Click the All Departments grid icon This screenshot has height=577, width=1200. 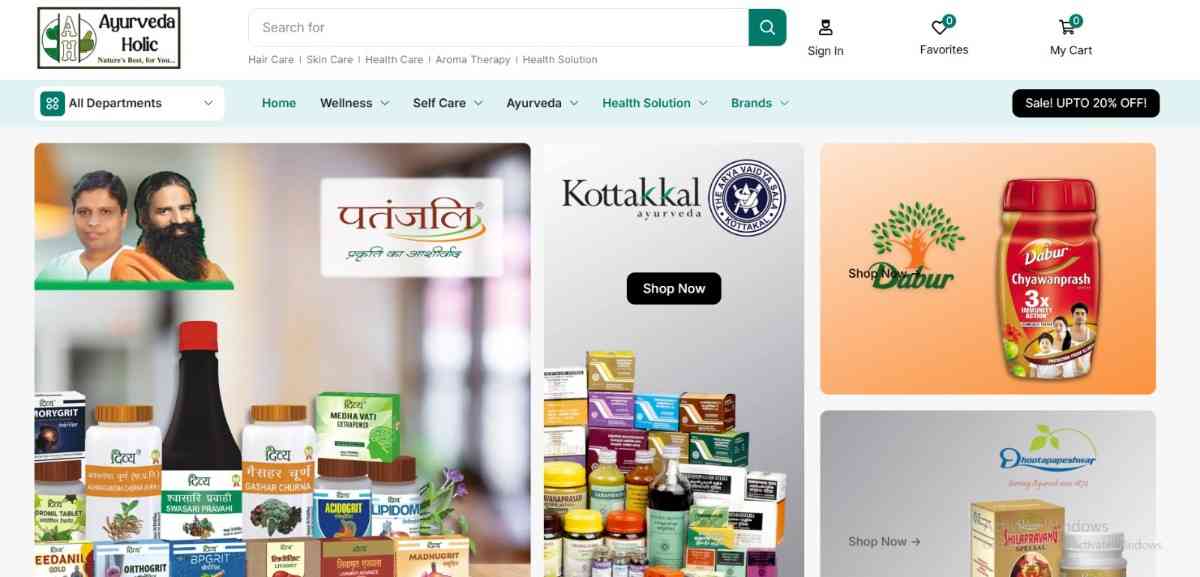click(52, 103)
